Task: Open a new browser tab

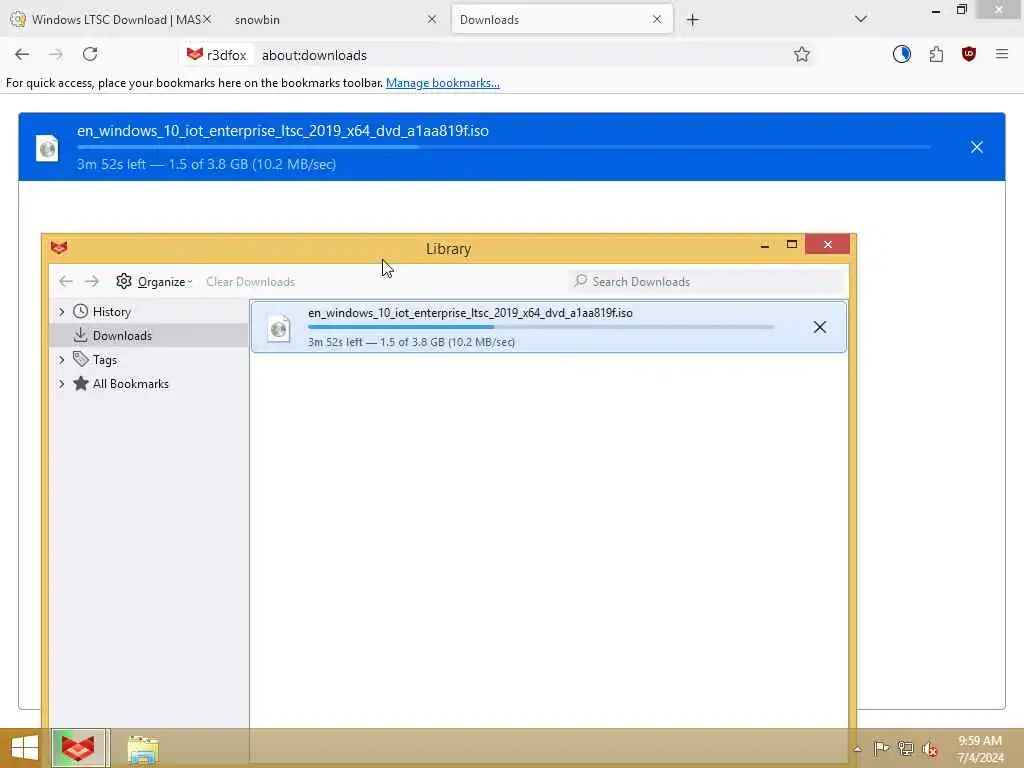Action: [x=692, y=20]
